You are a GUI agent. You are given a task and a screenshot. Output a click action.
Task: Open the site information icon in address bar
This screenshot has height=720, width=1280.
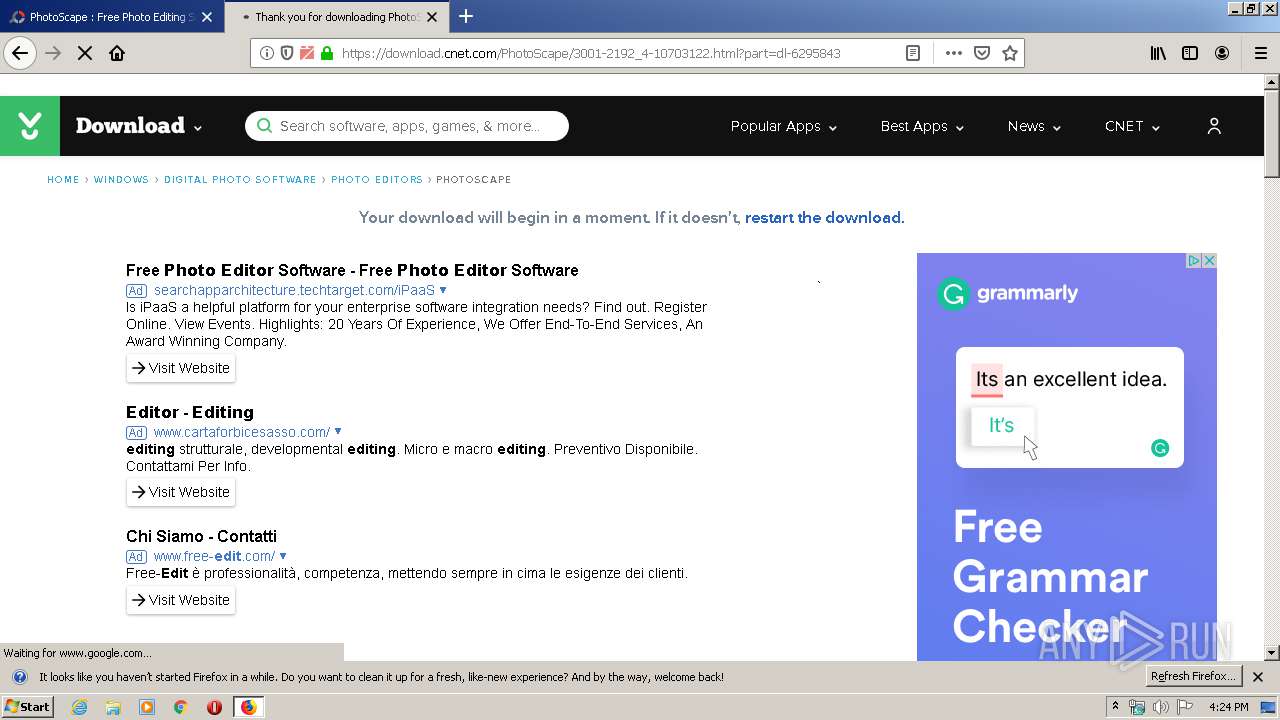pos(267,53)
